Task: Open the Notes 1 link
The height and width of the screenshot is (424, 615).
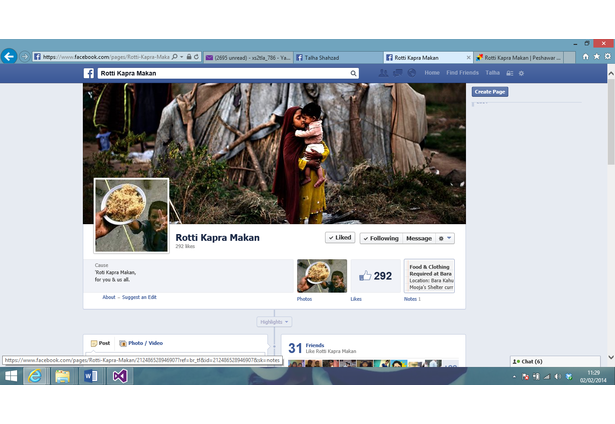Action: click(x=412, y=299)
